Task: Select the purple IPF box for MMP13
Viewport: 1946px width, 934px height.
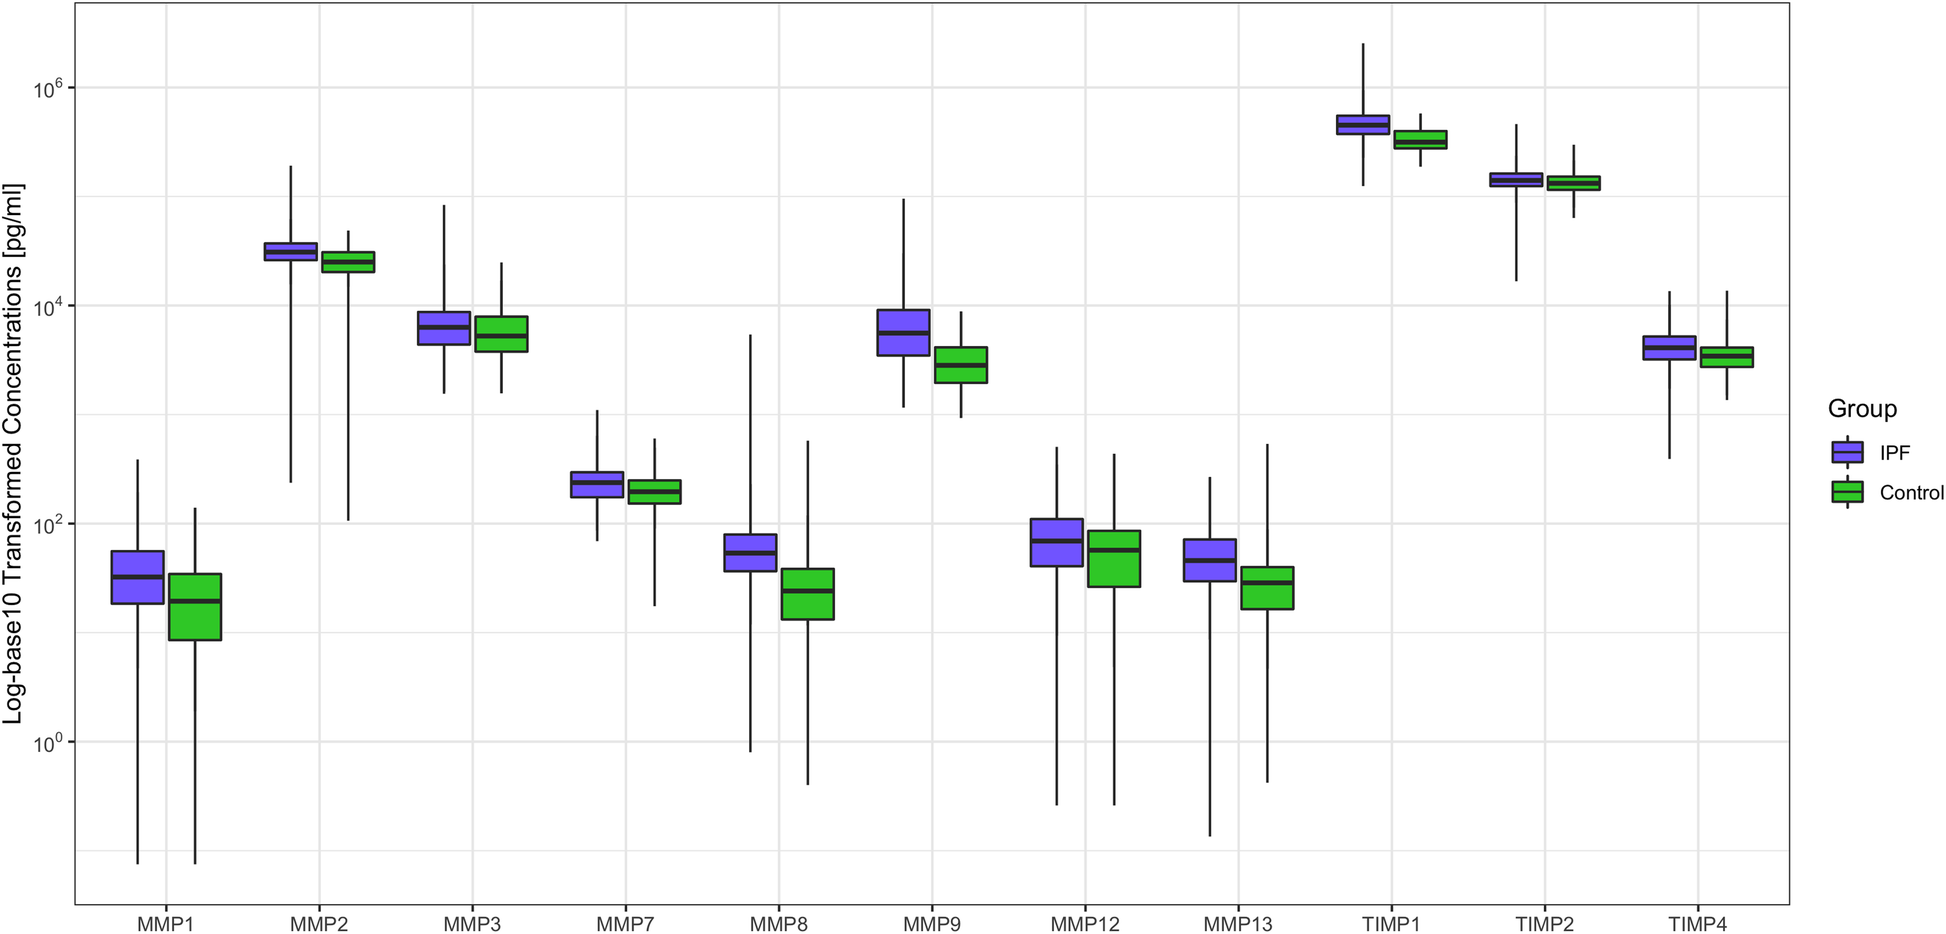Action: (x=1210, y=560)
